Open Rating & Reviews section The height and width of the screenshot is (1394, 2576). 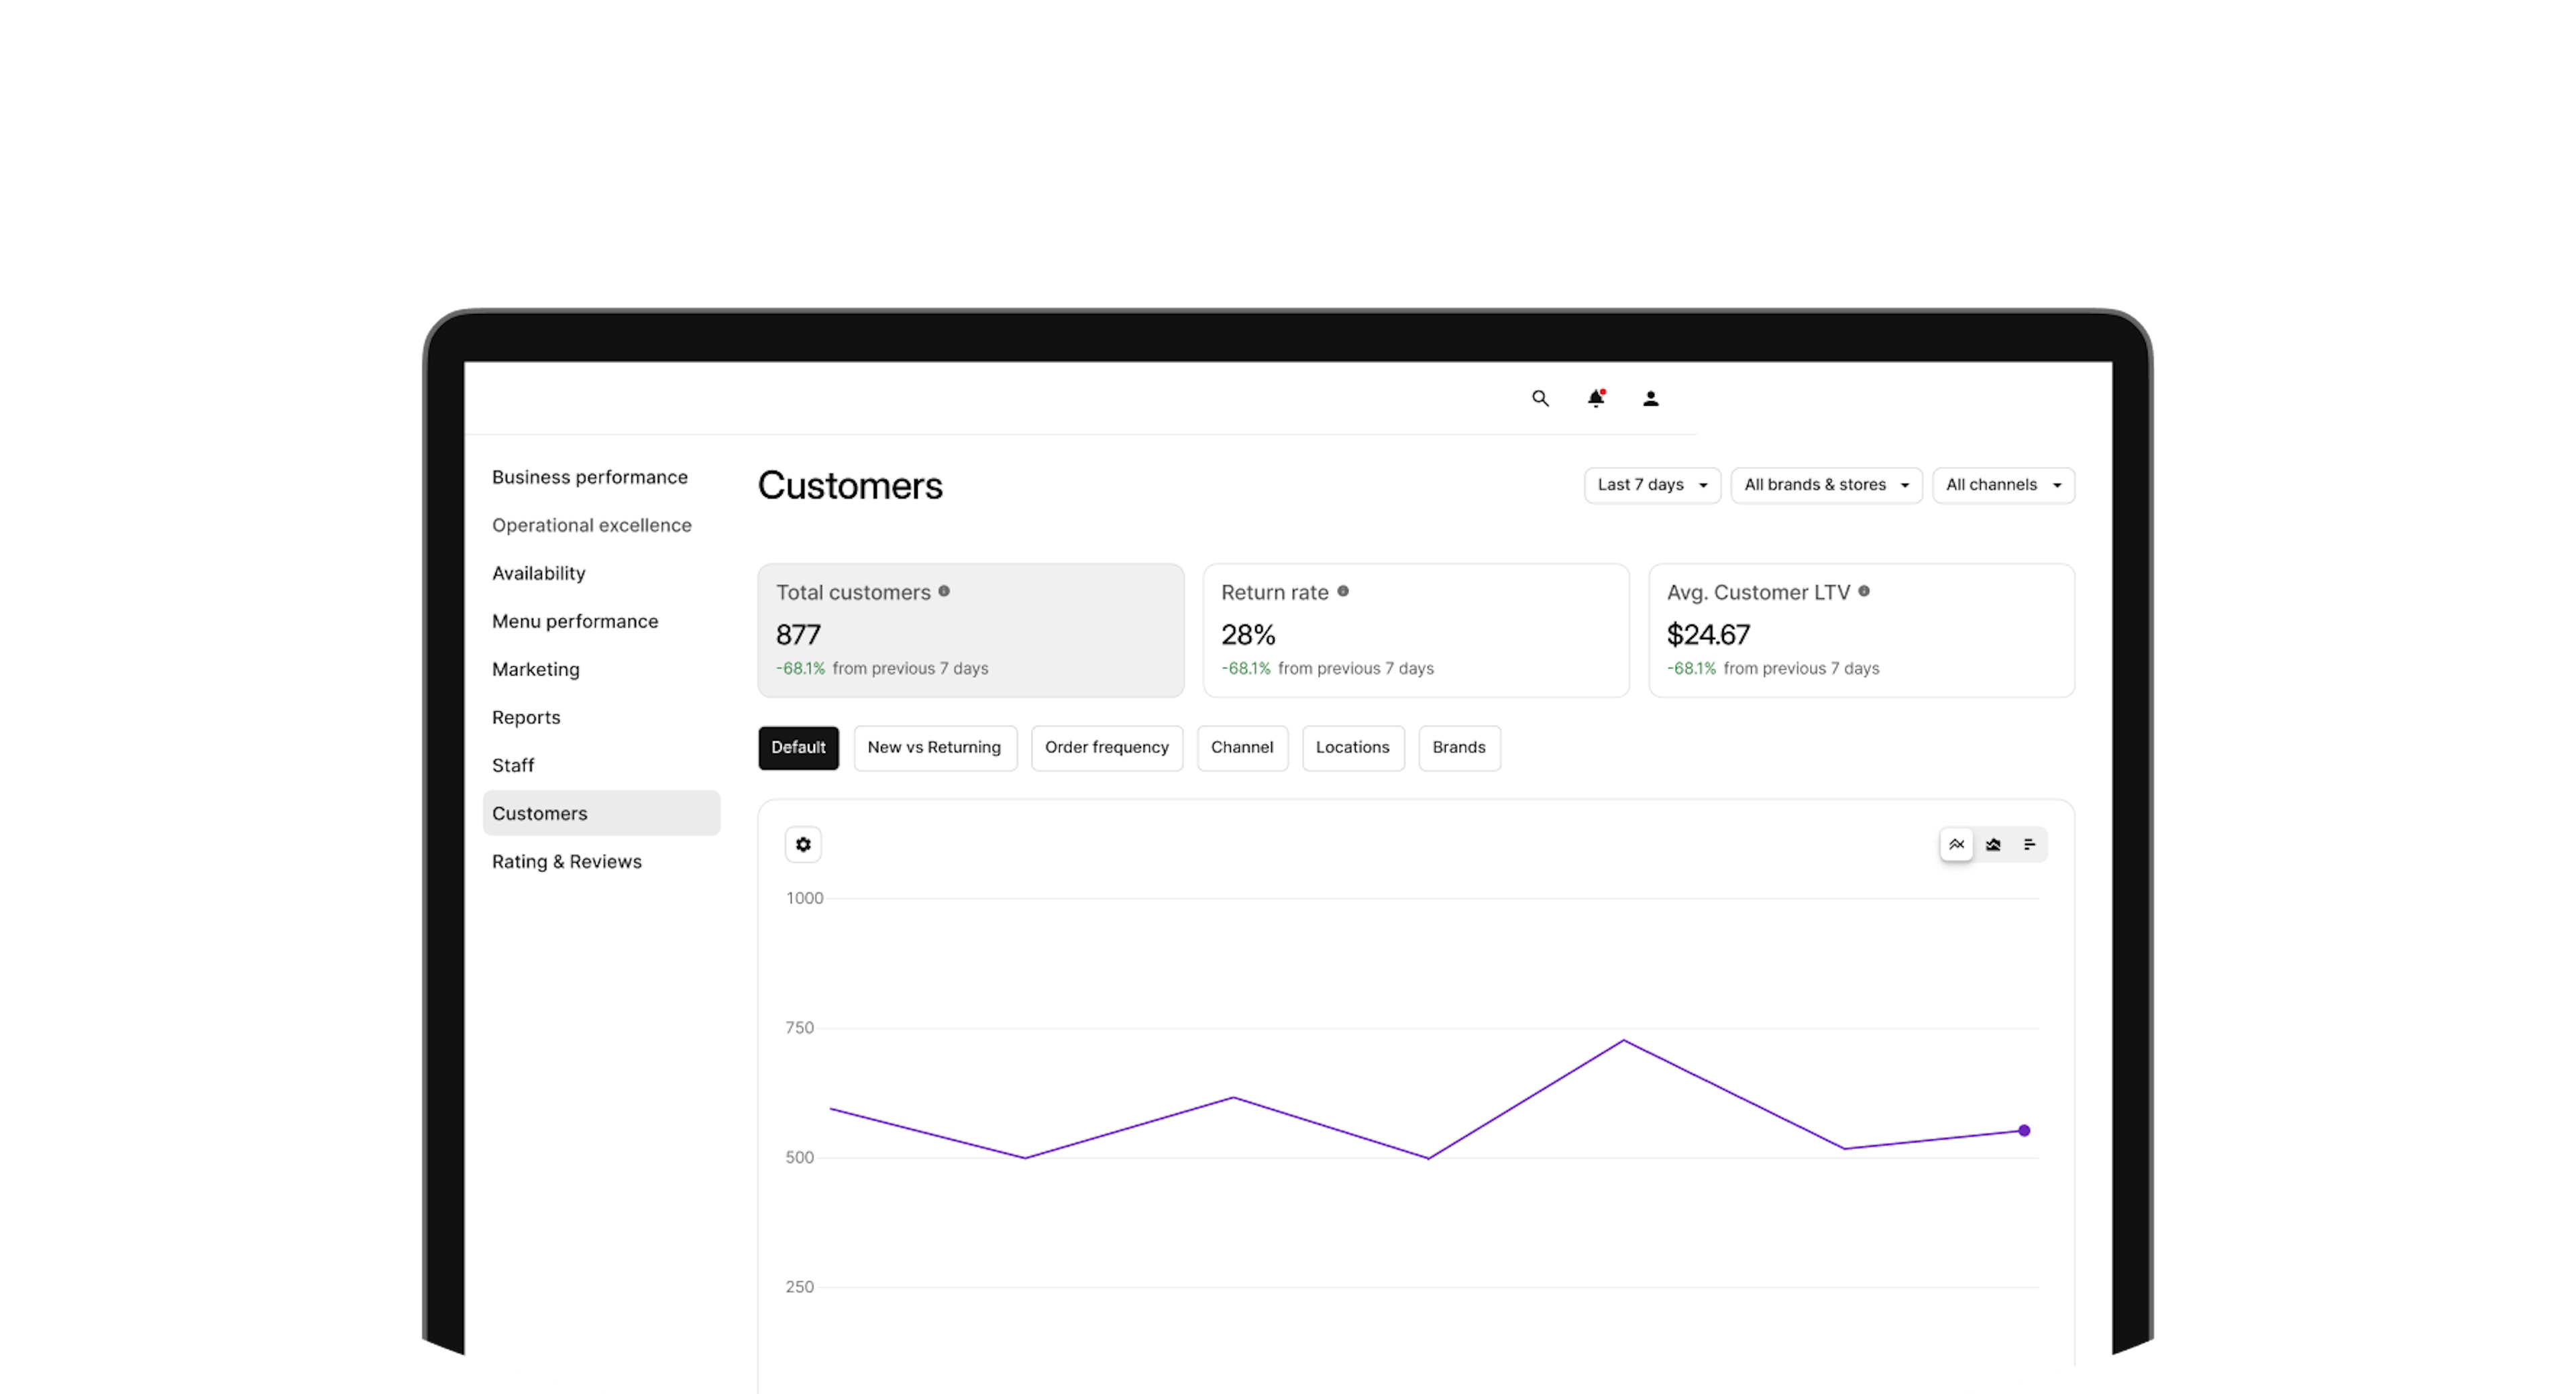567,861
